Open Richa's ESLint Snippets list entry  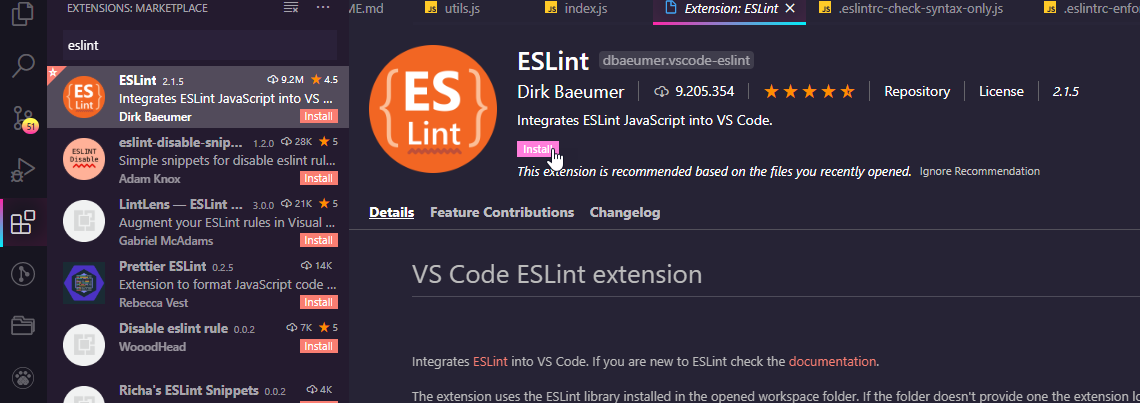click(198, 390)
